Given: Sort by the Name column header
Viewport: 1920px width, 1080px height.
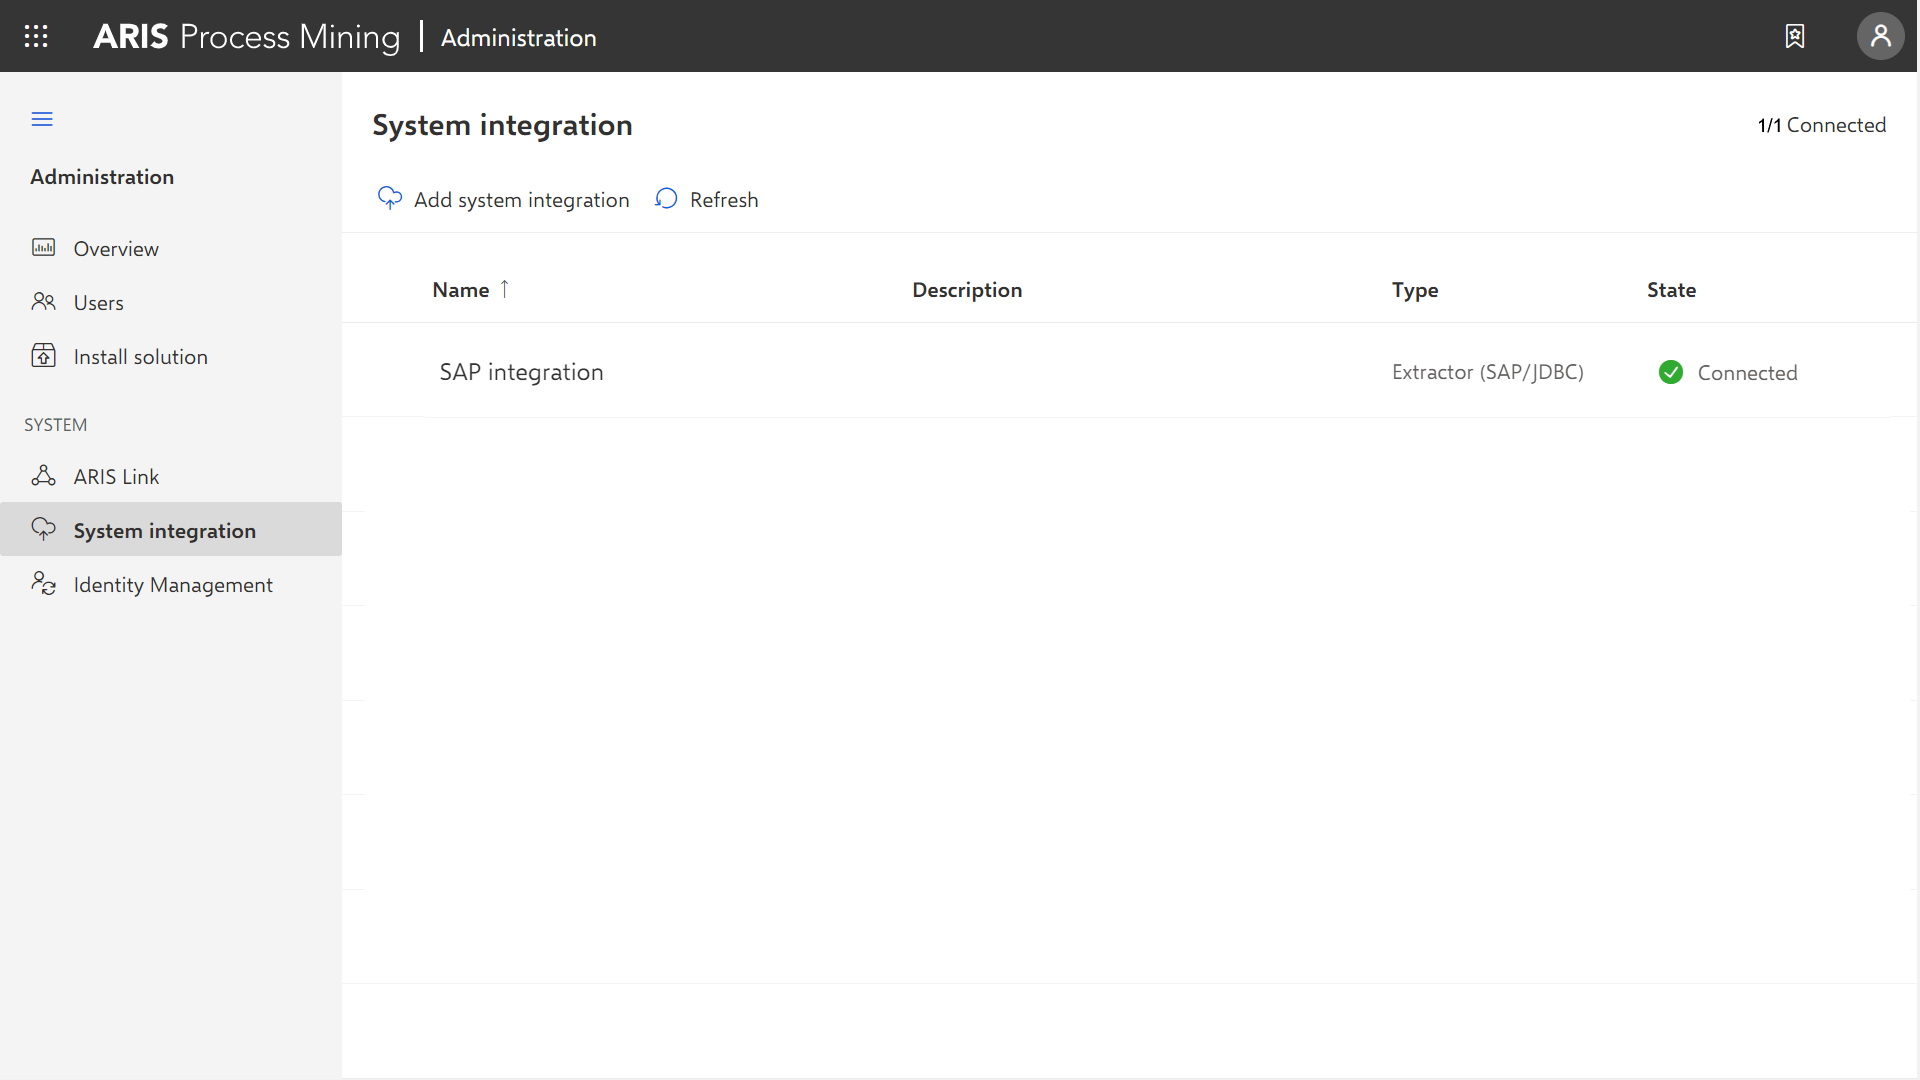Looking at the screenshot, I should pyautogui.click(x=461, y=290).
